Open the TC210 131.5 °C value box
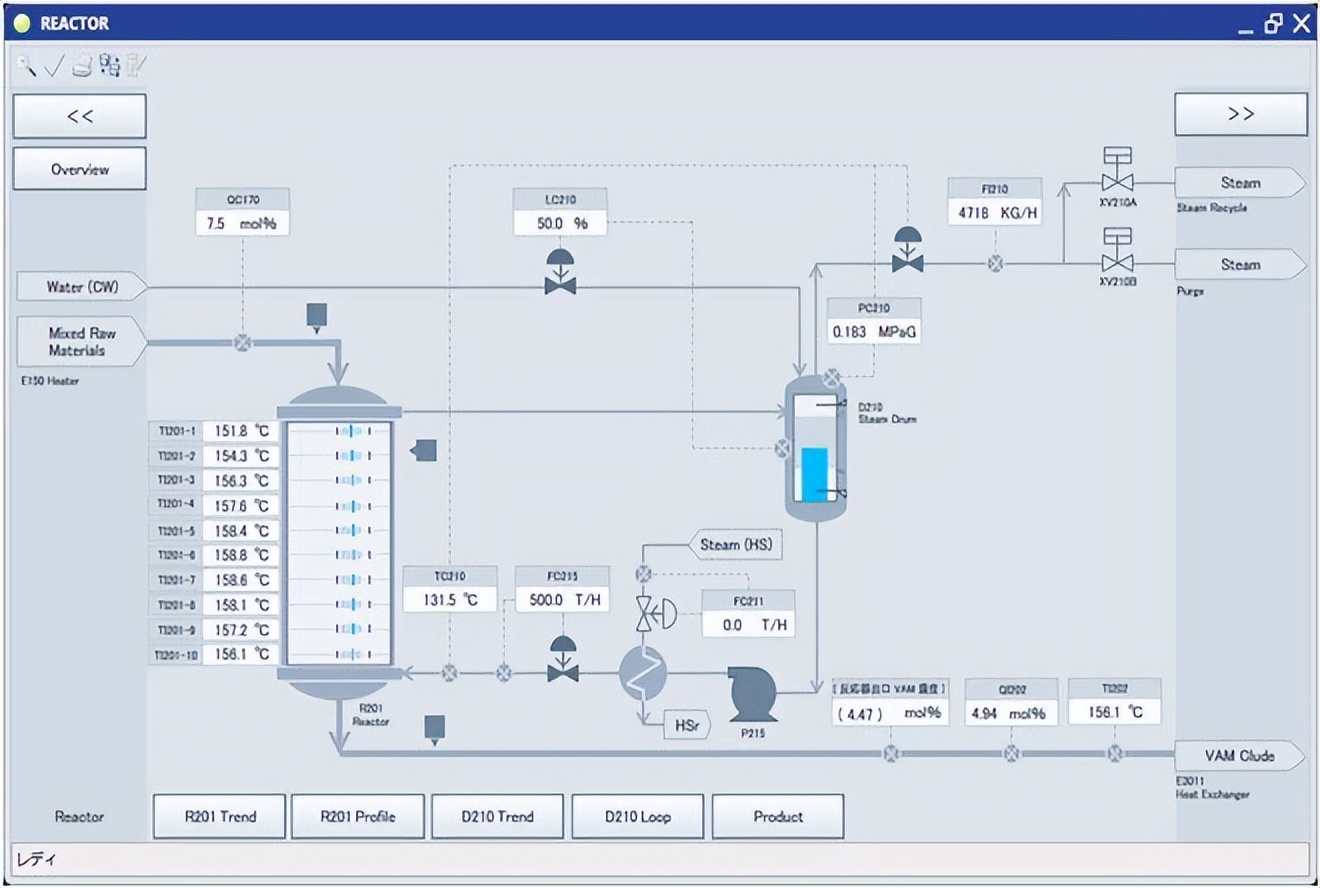The height and width of the screenshot is (888, 1320). [450, 600]
